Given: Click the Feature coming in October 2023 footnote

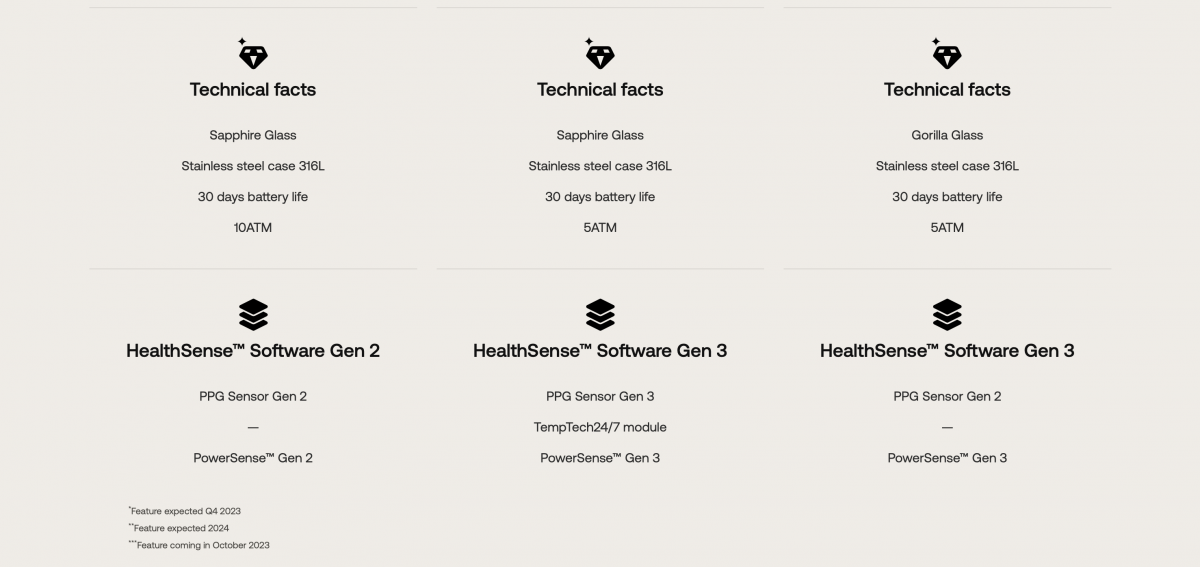Looking at the screenshot, I should coord(201,545).
